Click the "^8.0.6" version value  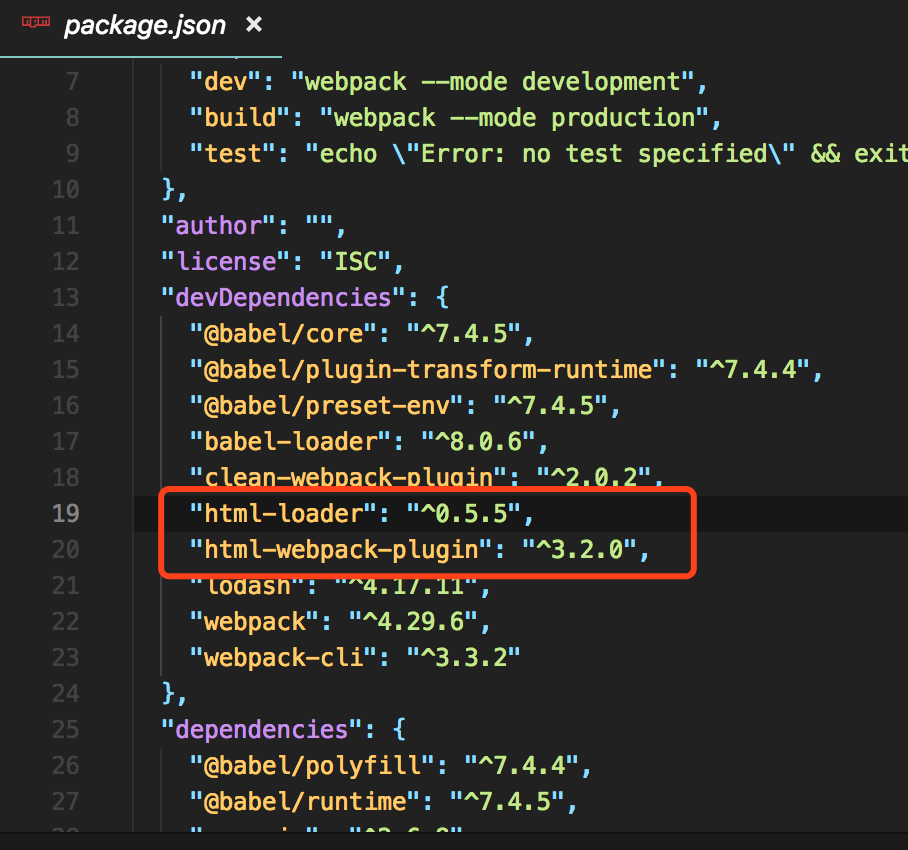pos(478,442)
